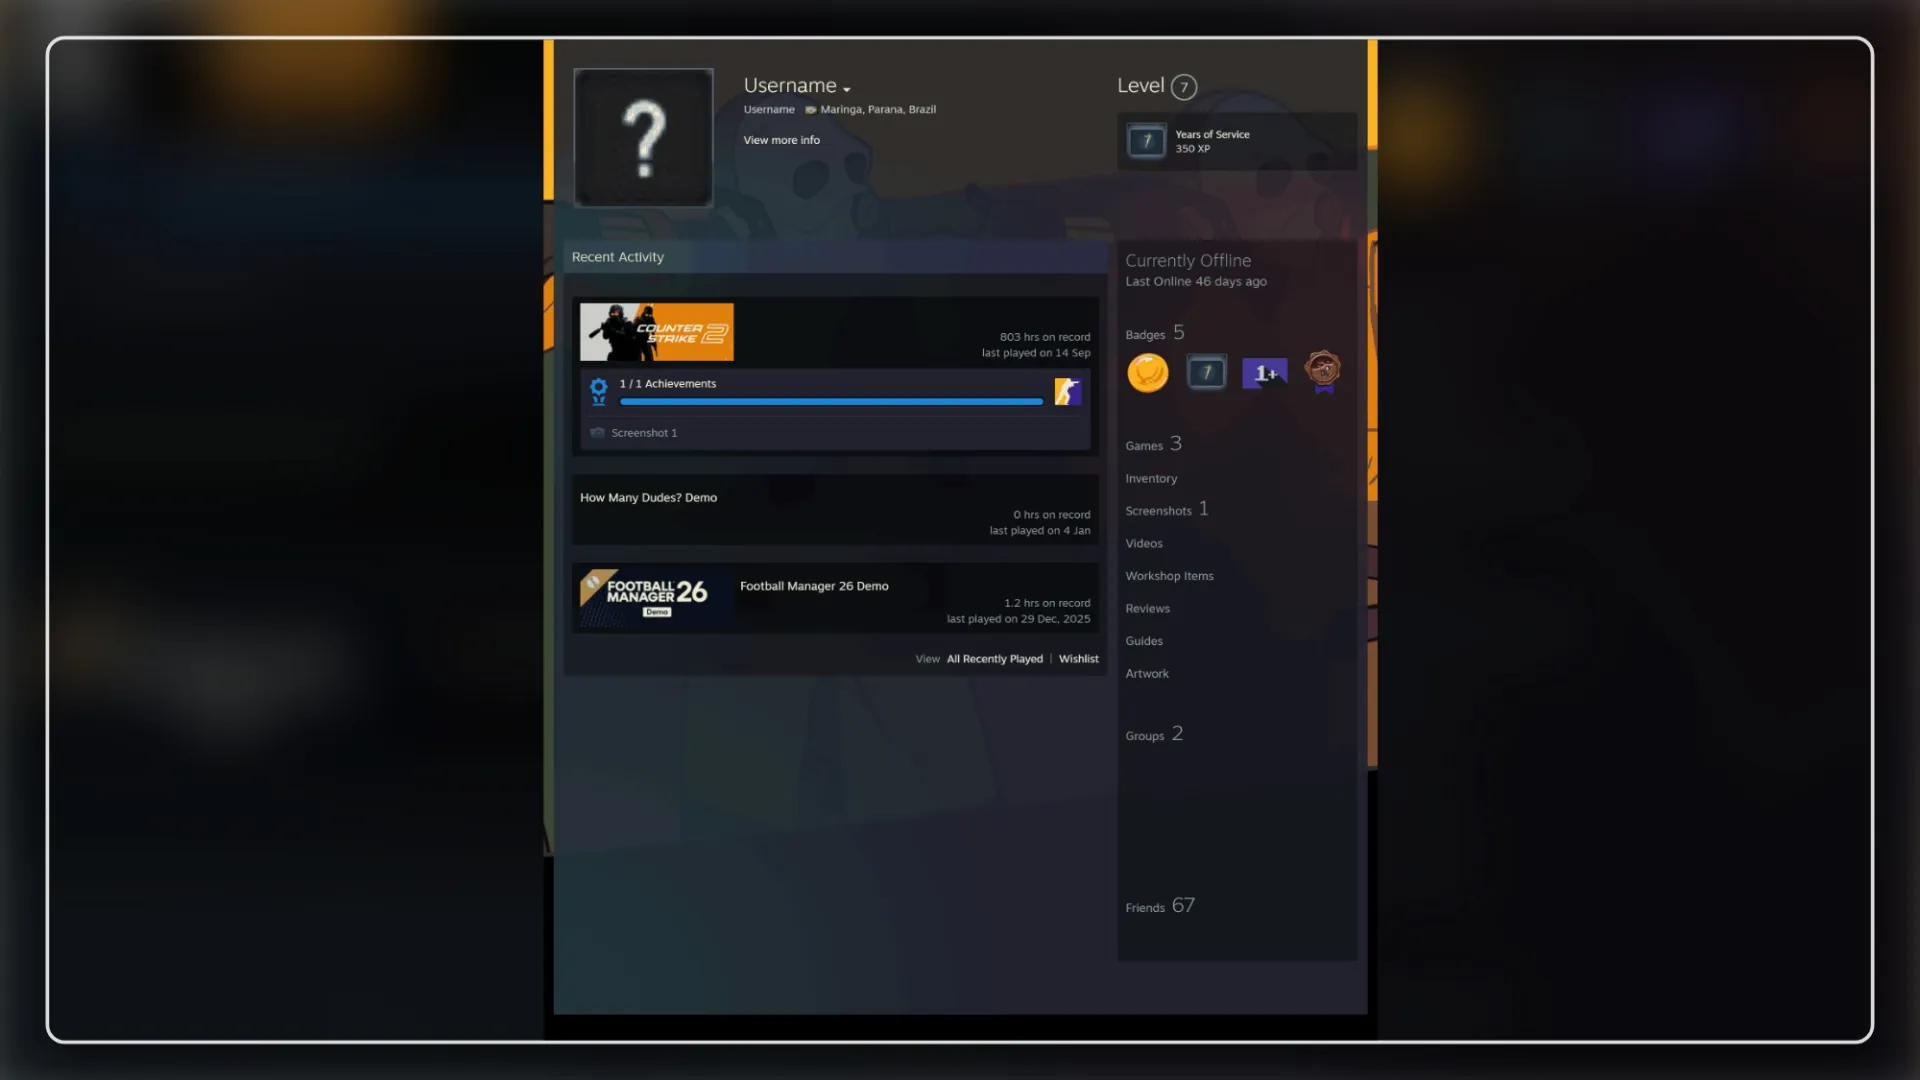The width and height of the screenshot is (1920, 1080).
Task: Click the gold coin community badge
Action: tap(1148, 373)
